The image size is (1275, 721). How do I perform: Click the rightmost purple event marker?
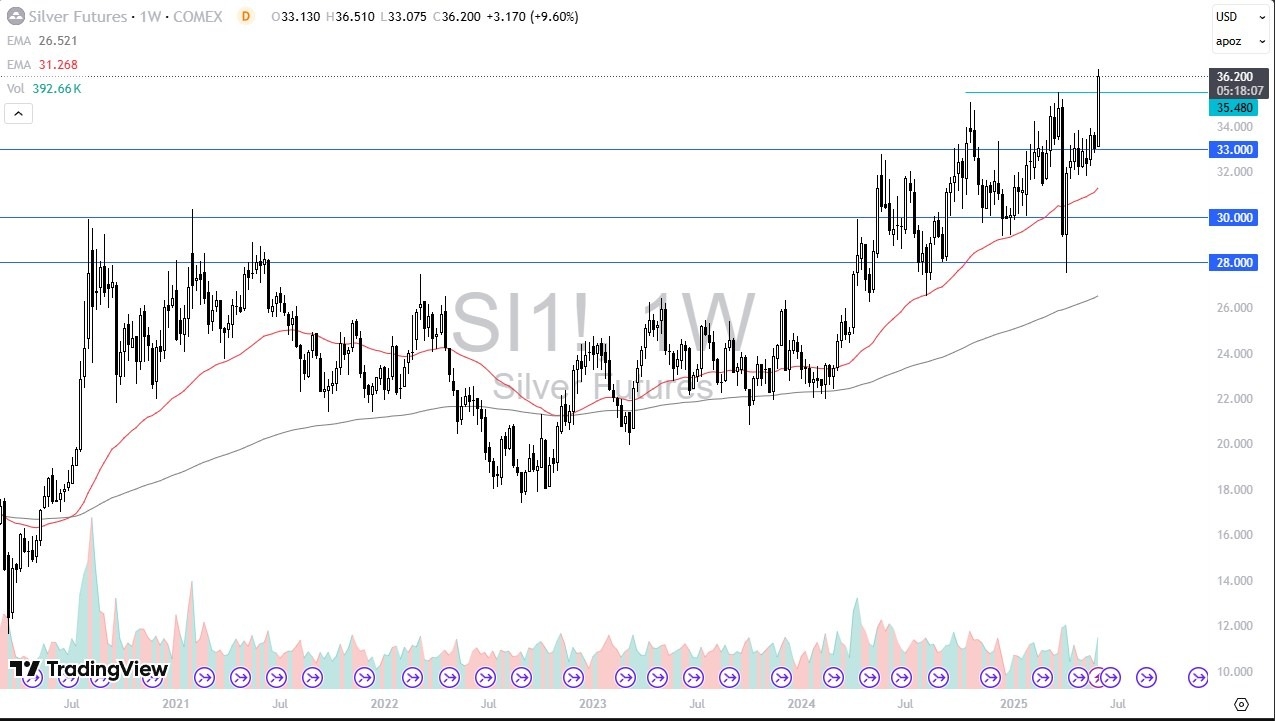1198,678
